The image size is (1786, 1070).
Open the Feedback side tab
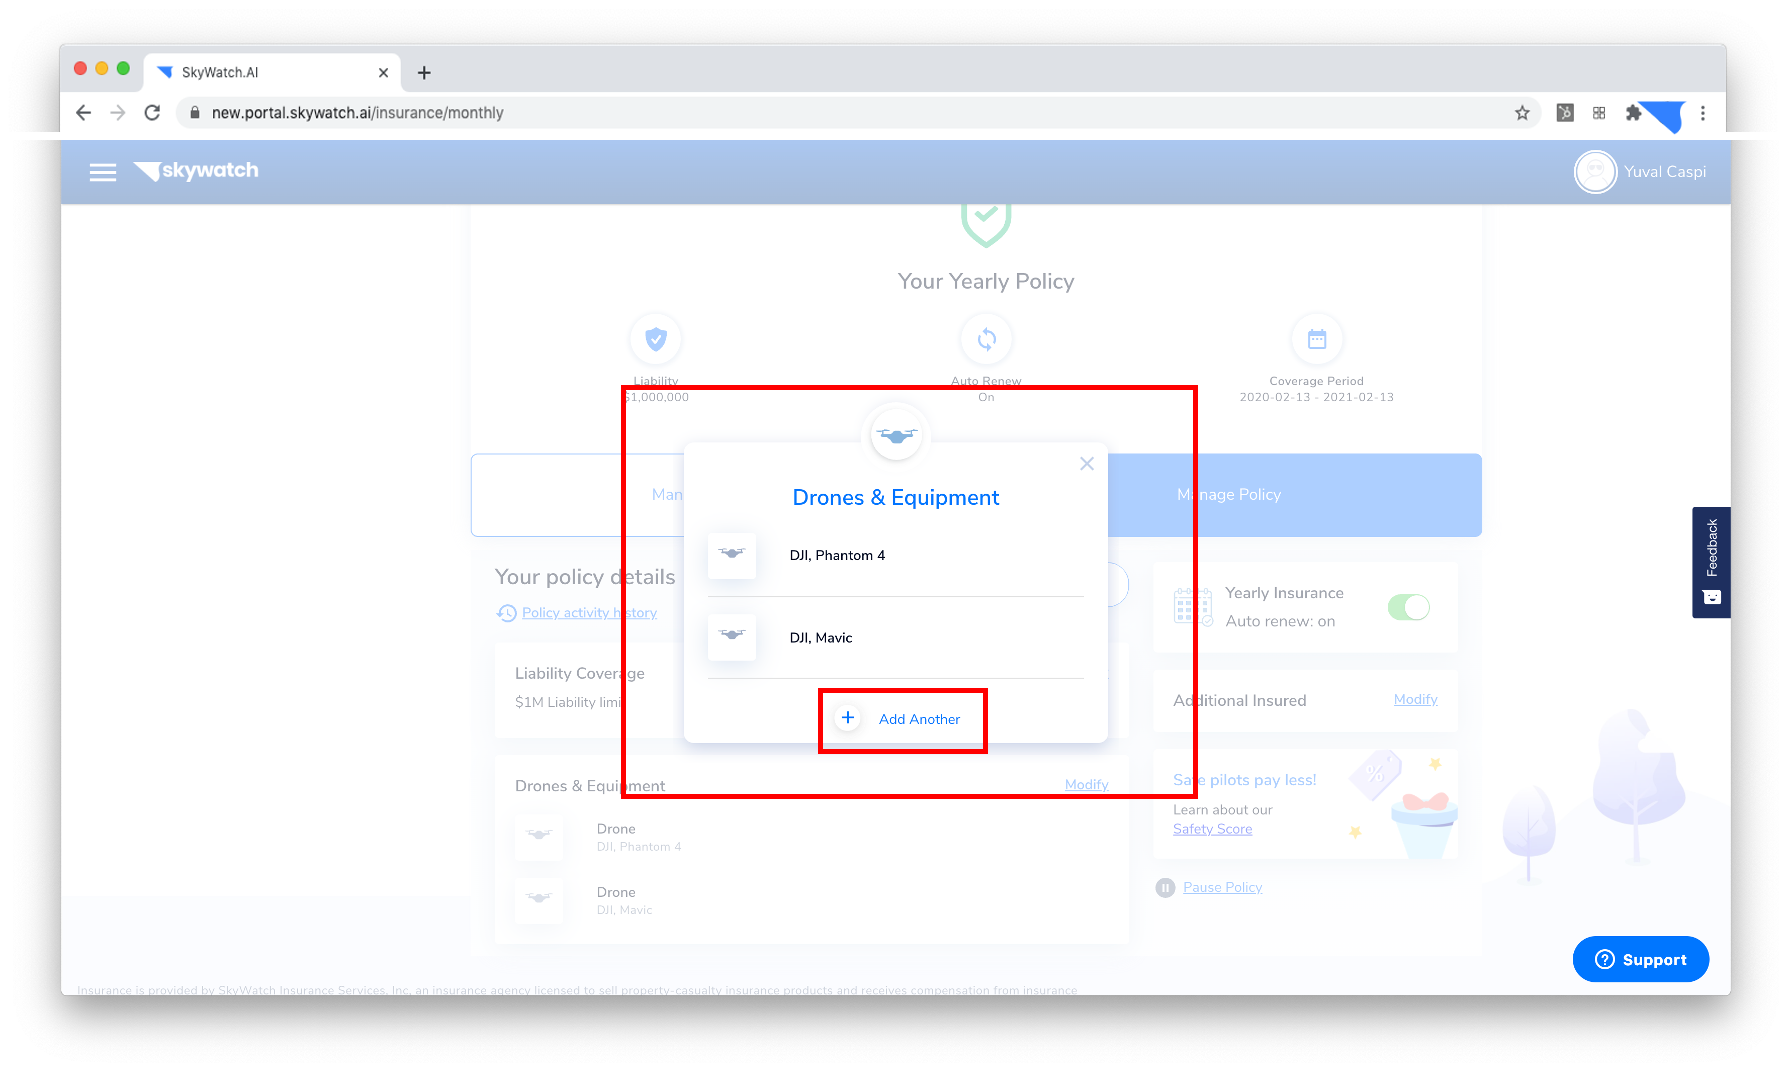[1711, 562]
